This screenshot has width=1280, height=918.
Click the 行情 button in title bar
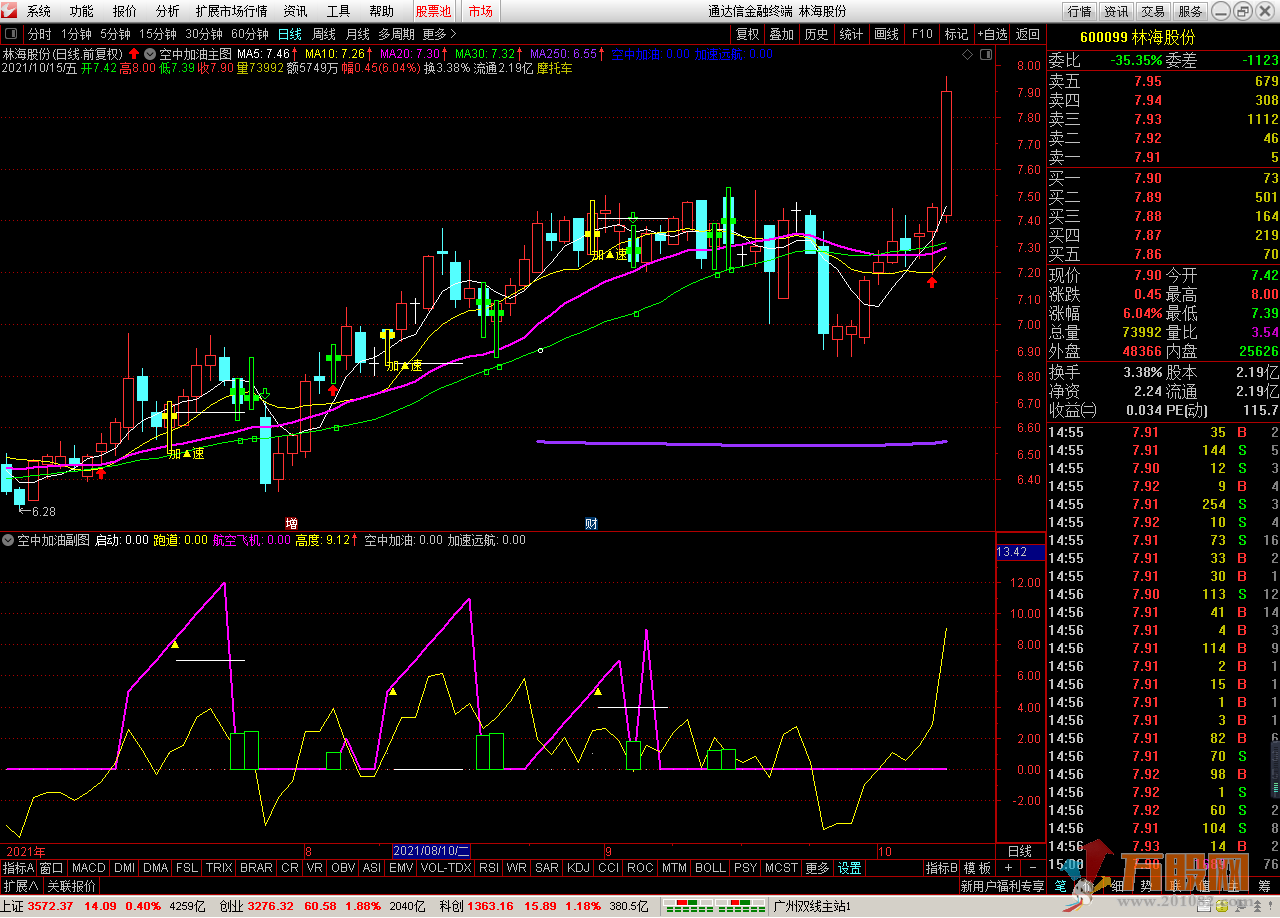(1079, 11)
